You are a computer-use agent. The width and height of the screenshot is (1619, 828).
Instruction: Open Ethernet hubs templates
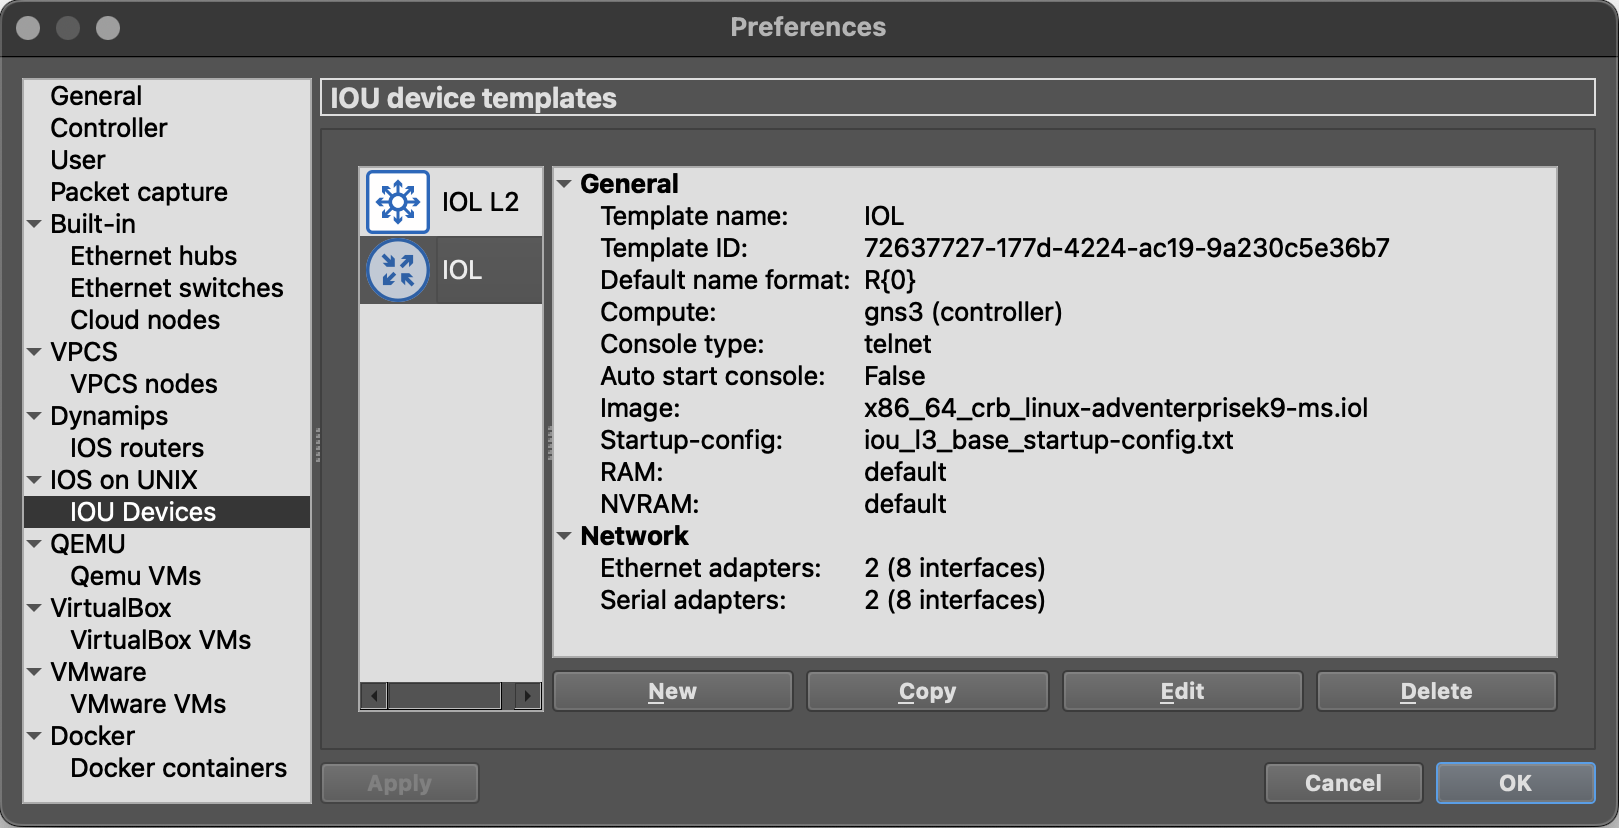(x=154, y=256)
